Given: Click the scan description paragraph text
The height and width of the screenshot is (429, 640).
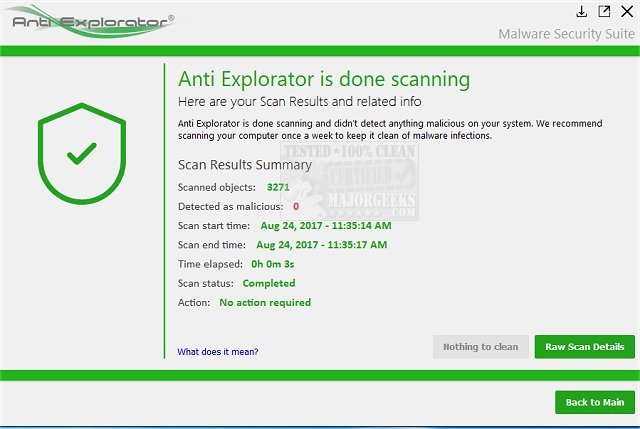Looking at the screenshot, I should tap(390, 129).
